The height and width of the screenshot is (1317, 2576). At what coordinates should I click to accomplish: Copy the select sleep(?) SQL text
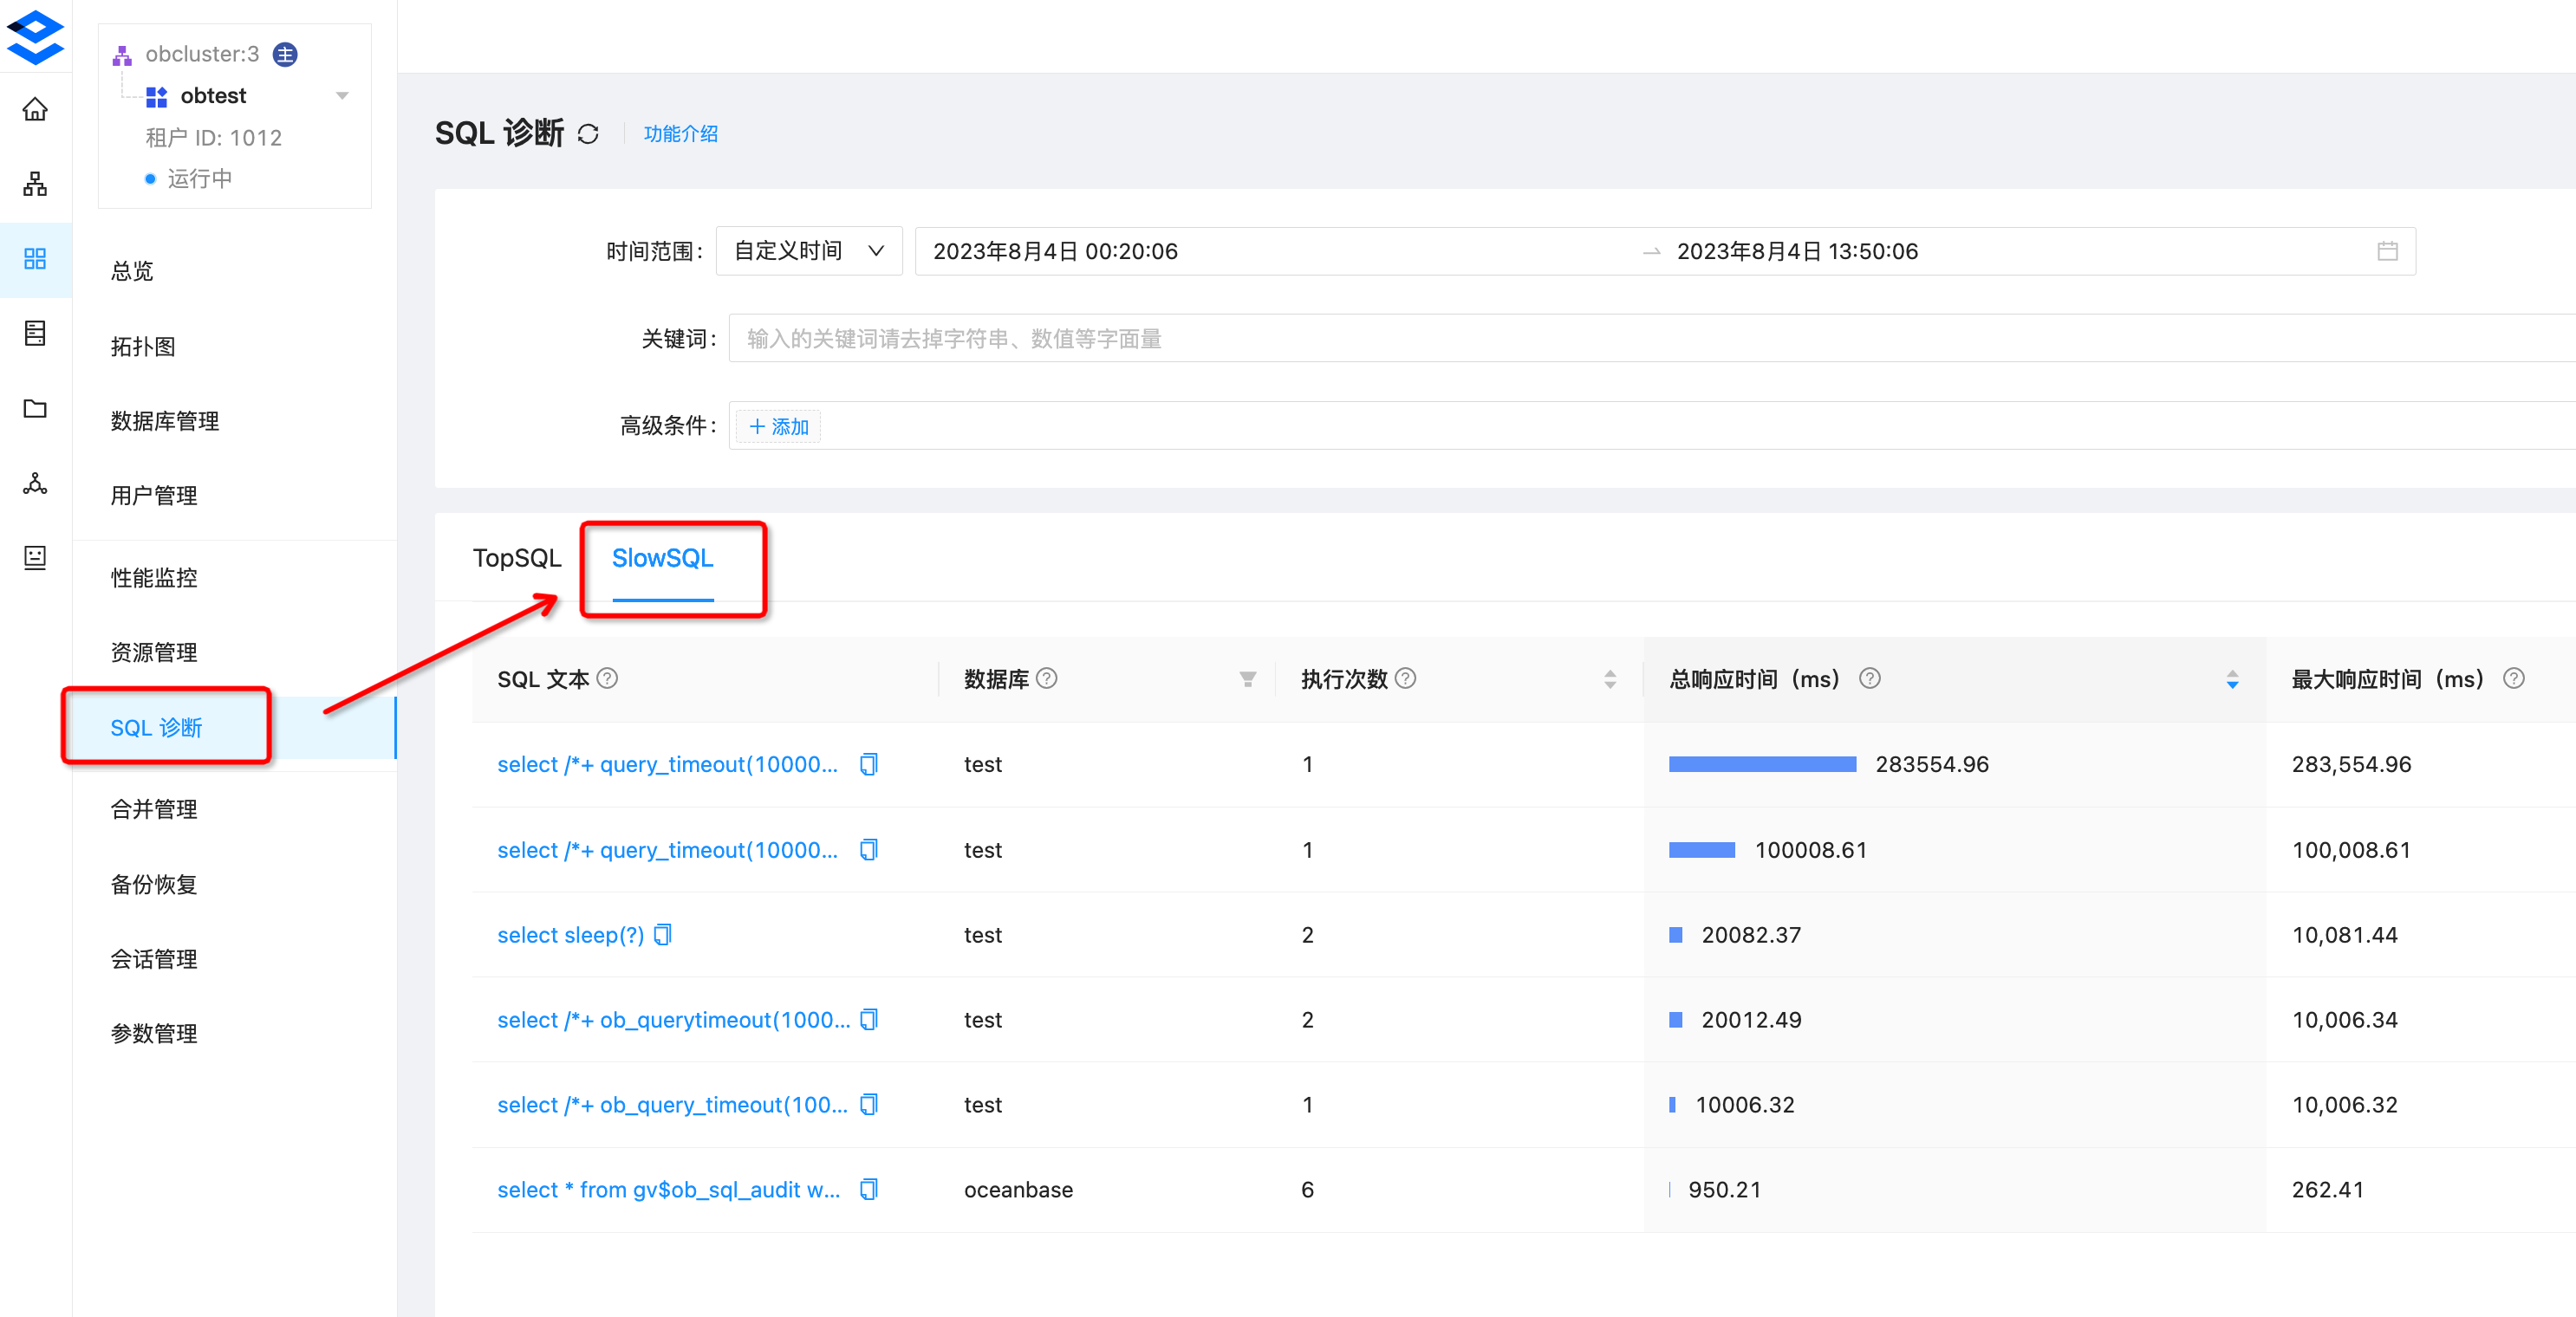663,934
